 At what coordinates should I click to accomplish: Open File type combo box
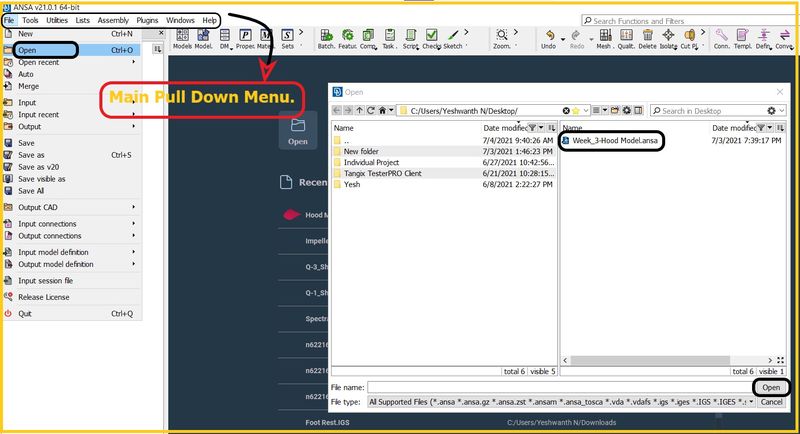click(x=561, y=402)
